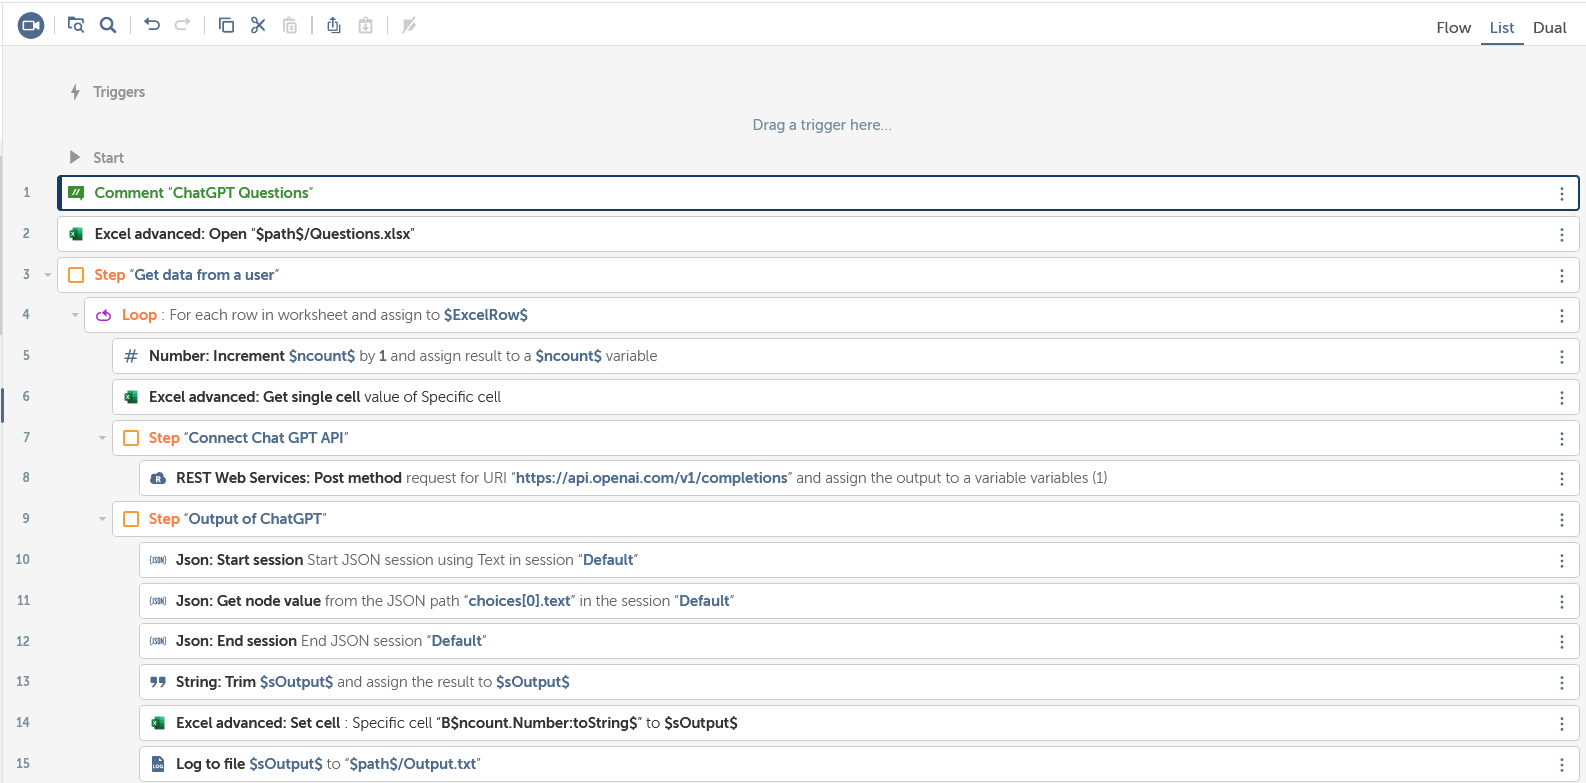Toggle the checkbox on step "Connect Chat GPT API"

click(x=131, y=438)
